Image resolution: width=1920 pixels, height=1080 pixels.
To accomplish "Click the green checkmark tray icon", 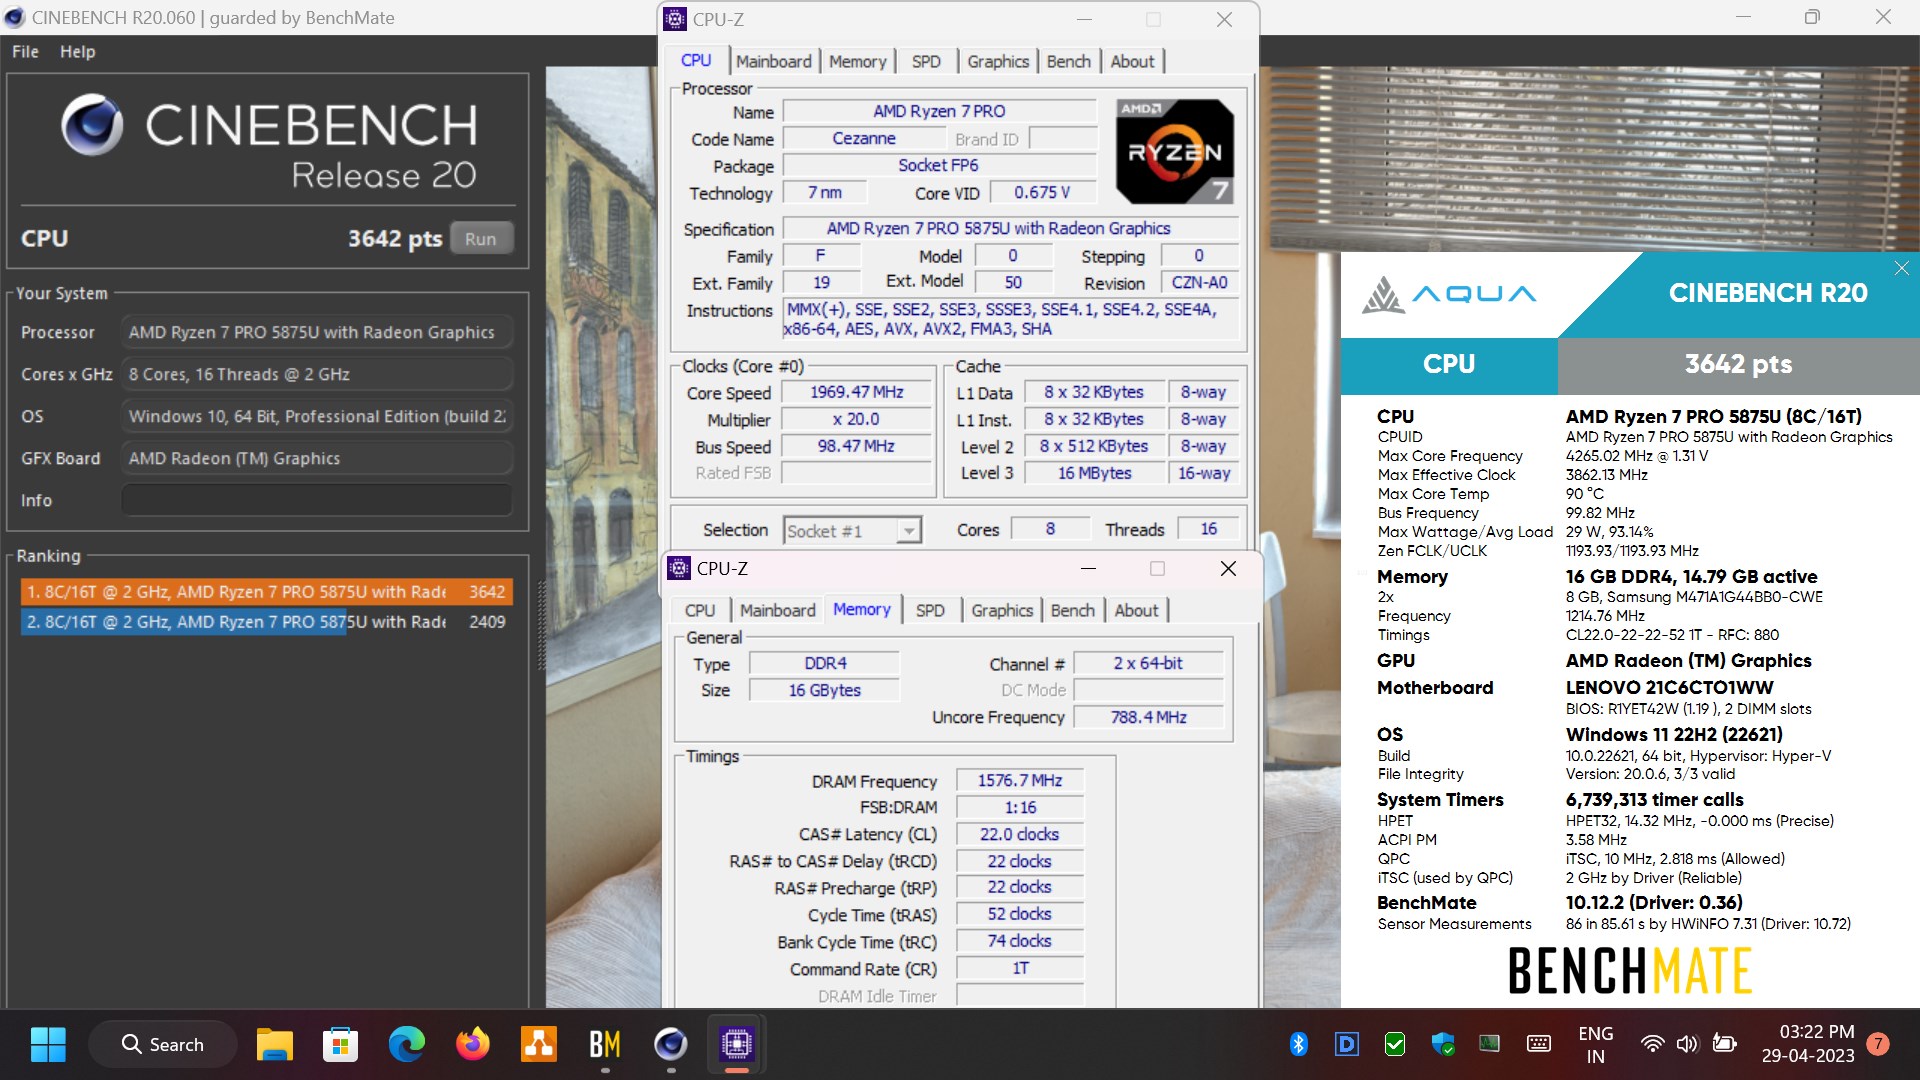I will [x=1394, y=1044].
